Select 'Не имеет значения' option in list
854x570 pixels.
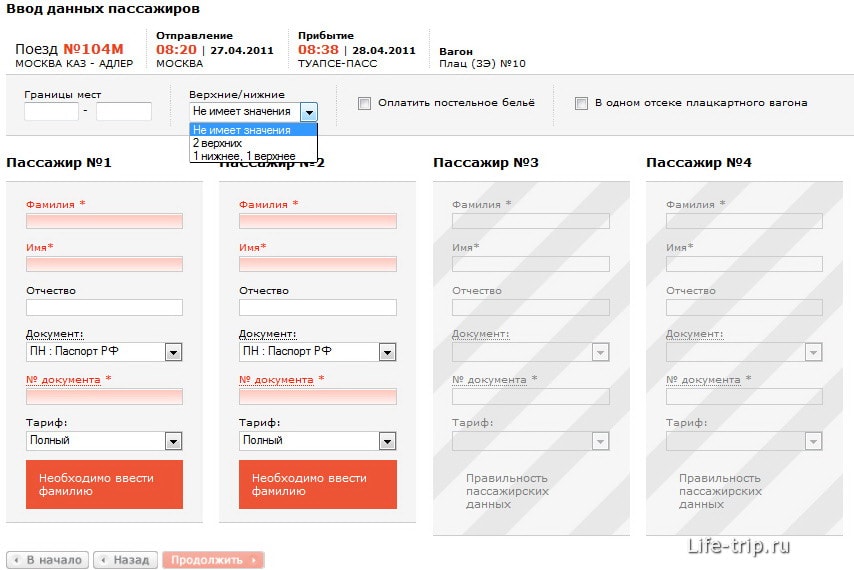pyautogui.click(x=253, y=130)
